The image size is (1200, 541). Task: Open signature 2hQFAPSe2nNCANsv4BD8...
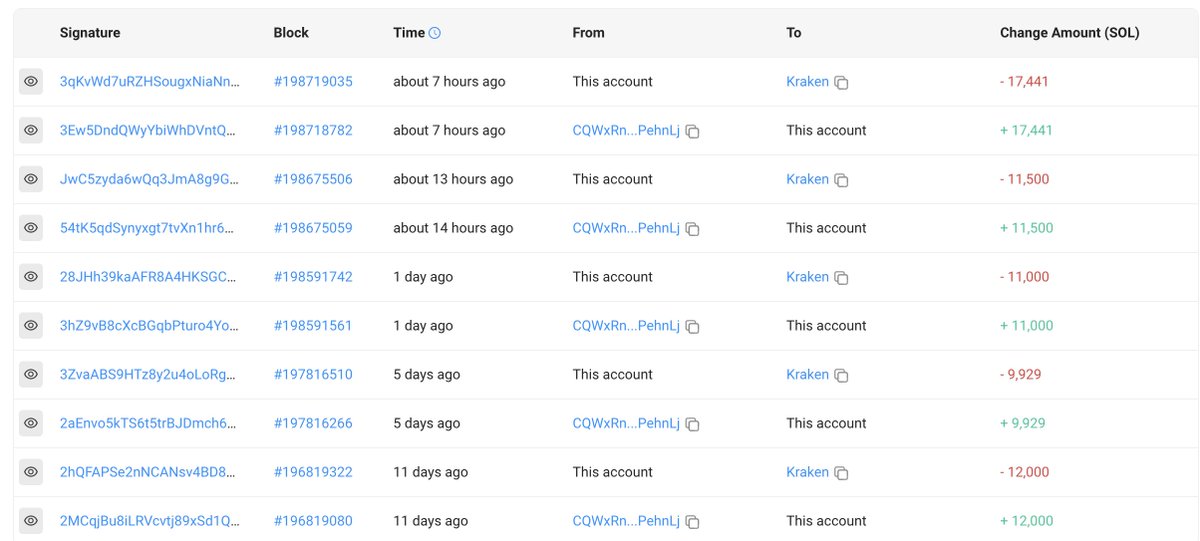click(x=150, y=472)
